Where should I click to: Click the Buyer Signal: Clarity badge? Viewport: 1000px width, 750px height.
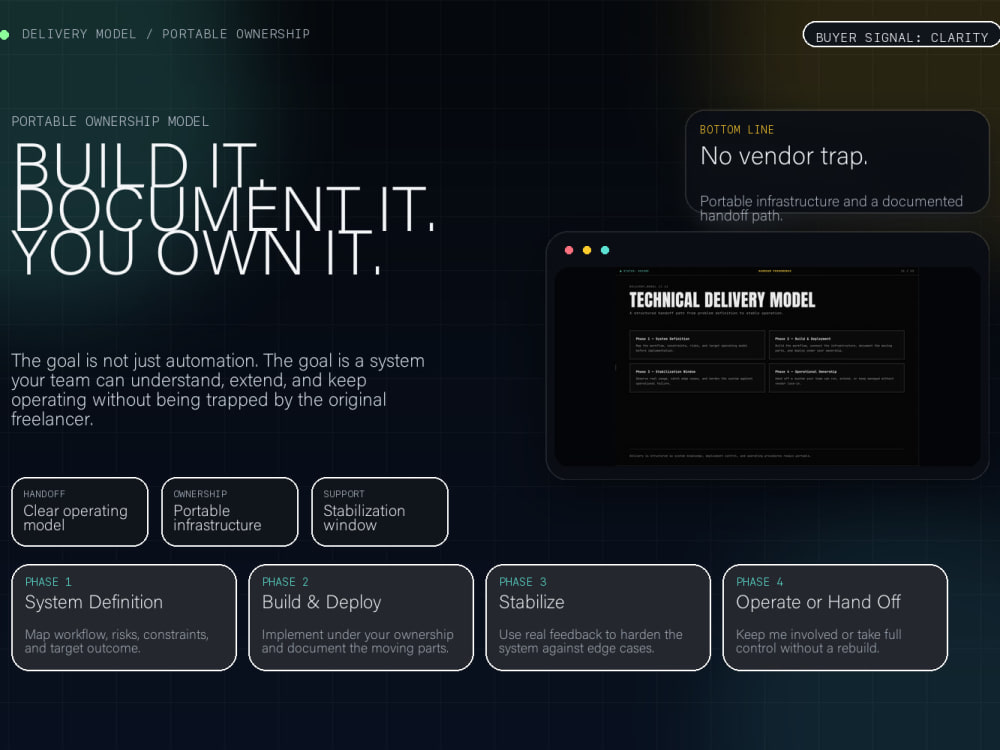901,34
